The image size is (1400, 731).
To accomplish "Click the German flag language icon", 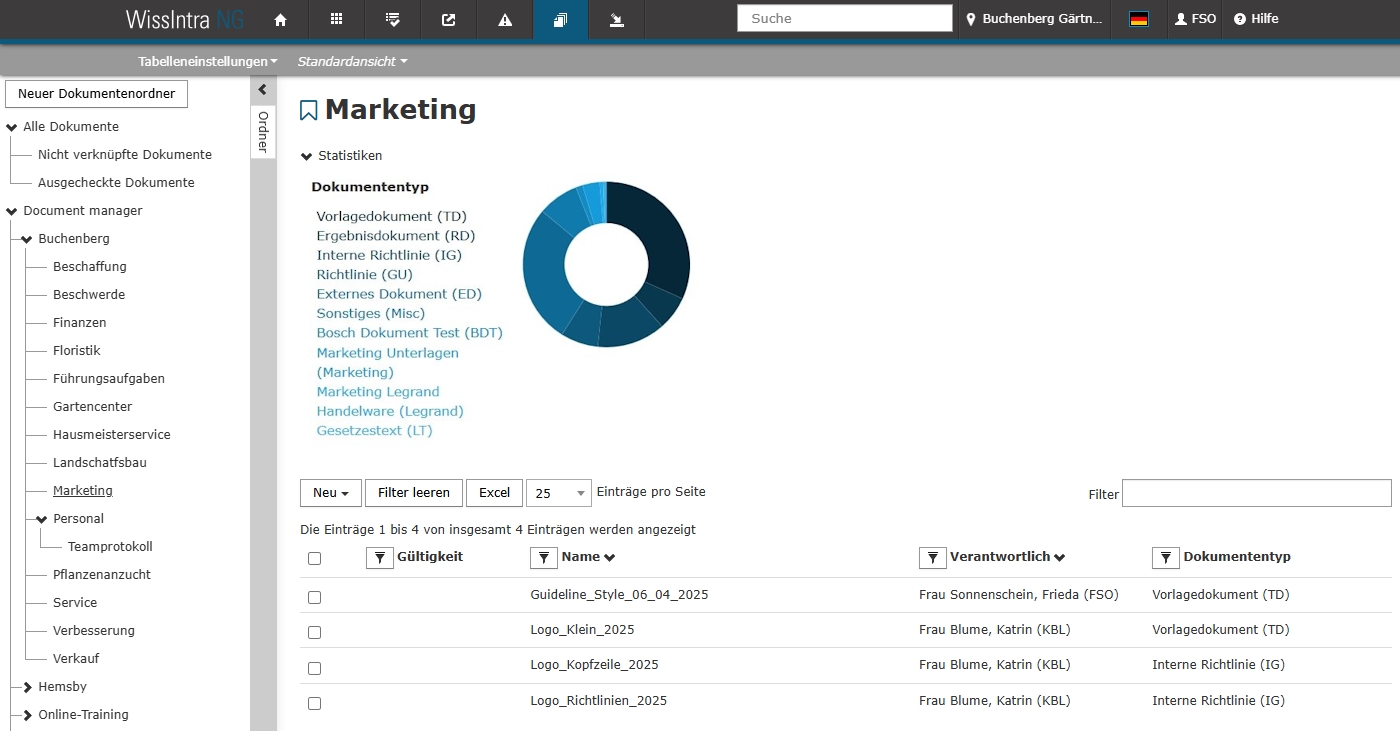I will (x=1138, y=19).
